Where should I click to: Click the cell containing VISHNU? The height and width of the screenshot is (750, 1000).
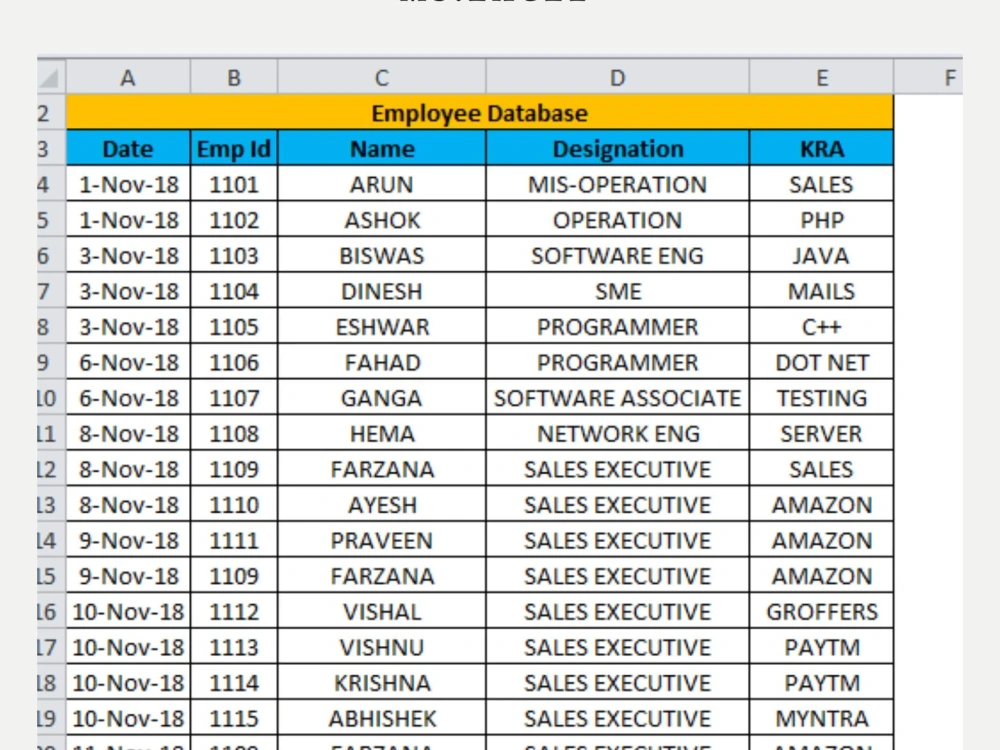click(x=382, y=647)
